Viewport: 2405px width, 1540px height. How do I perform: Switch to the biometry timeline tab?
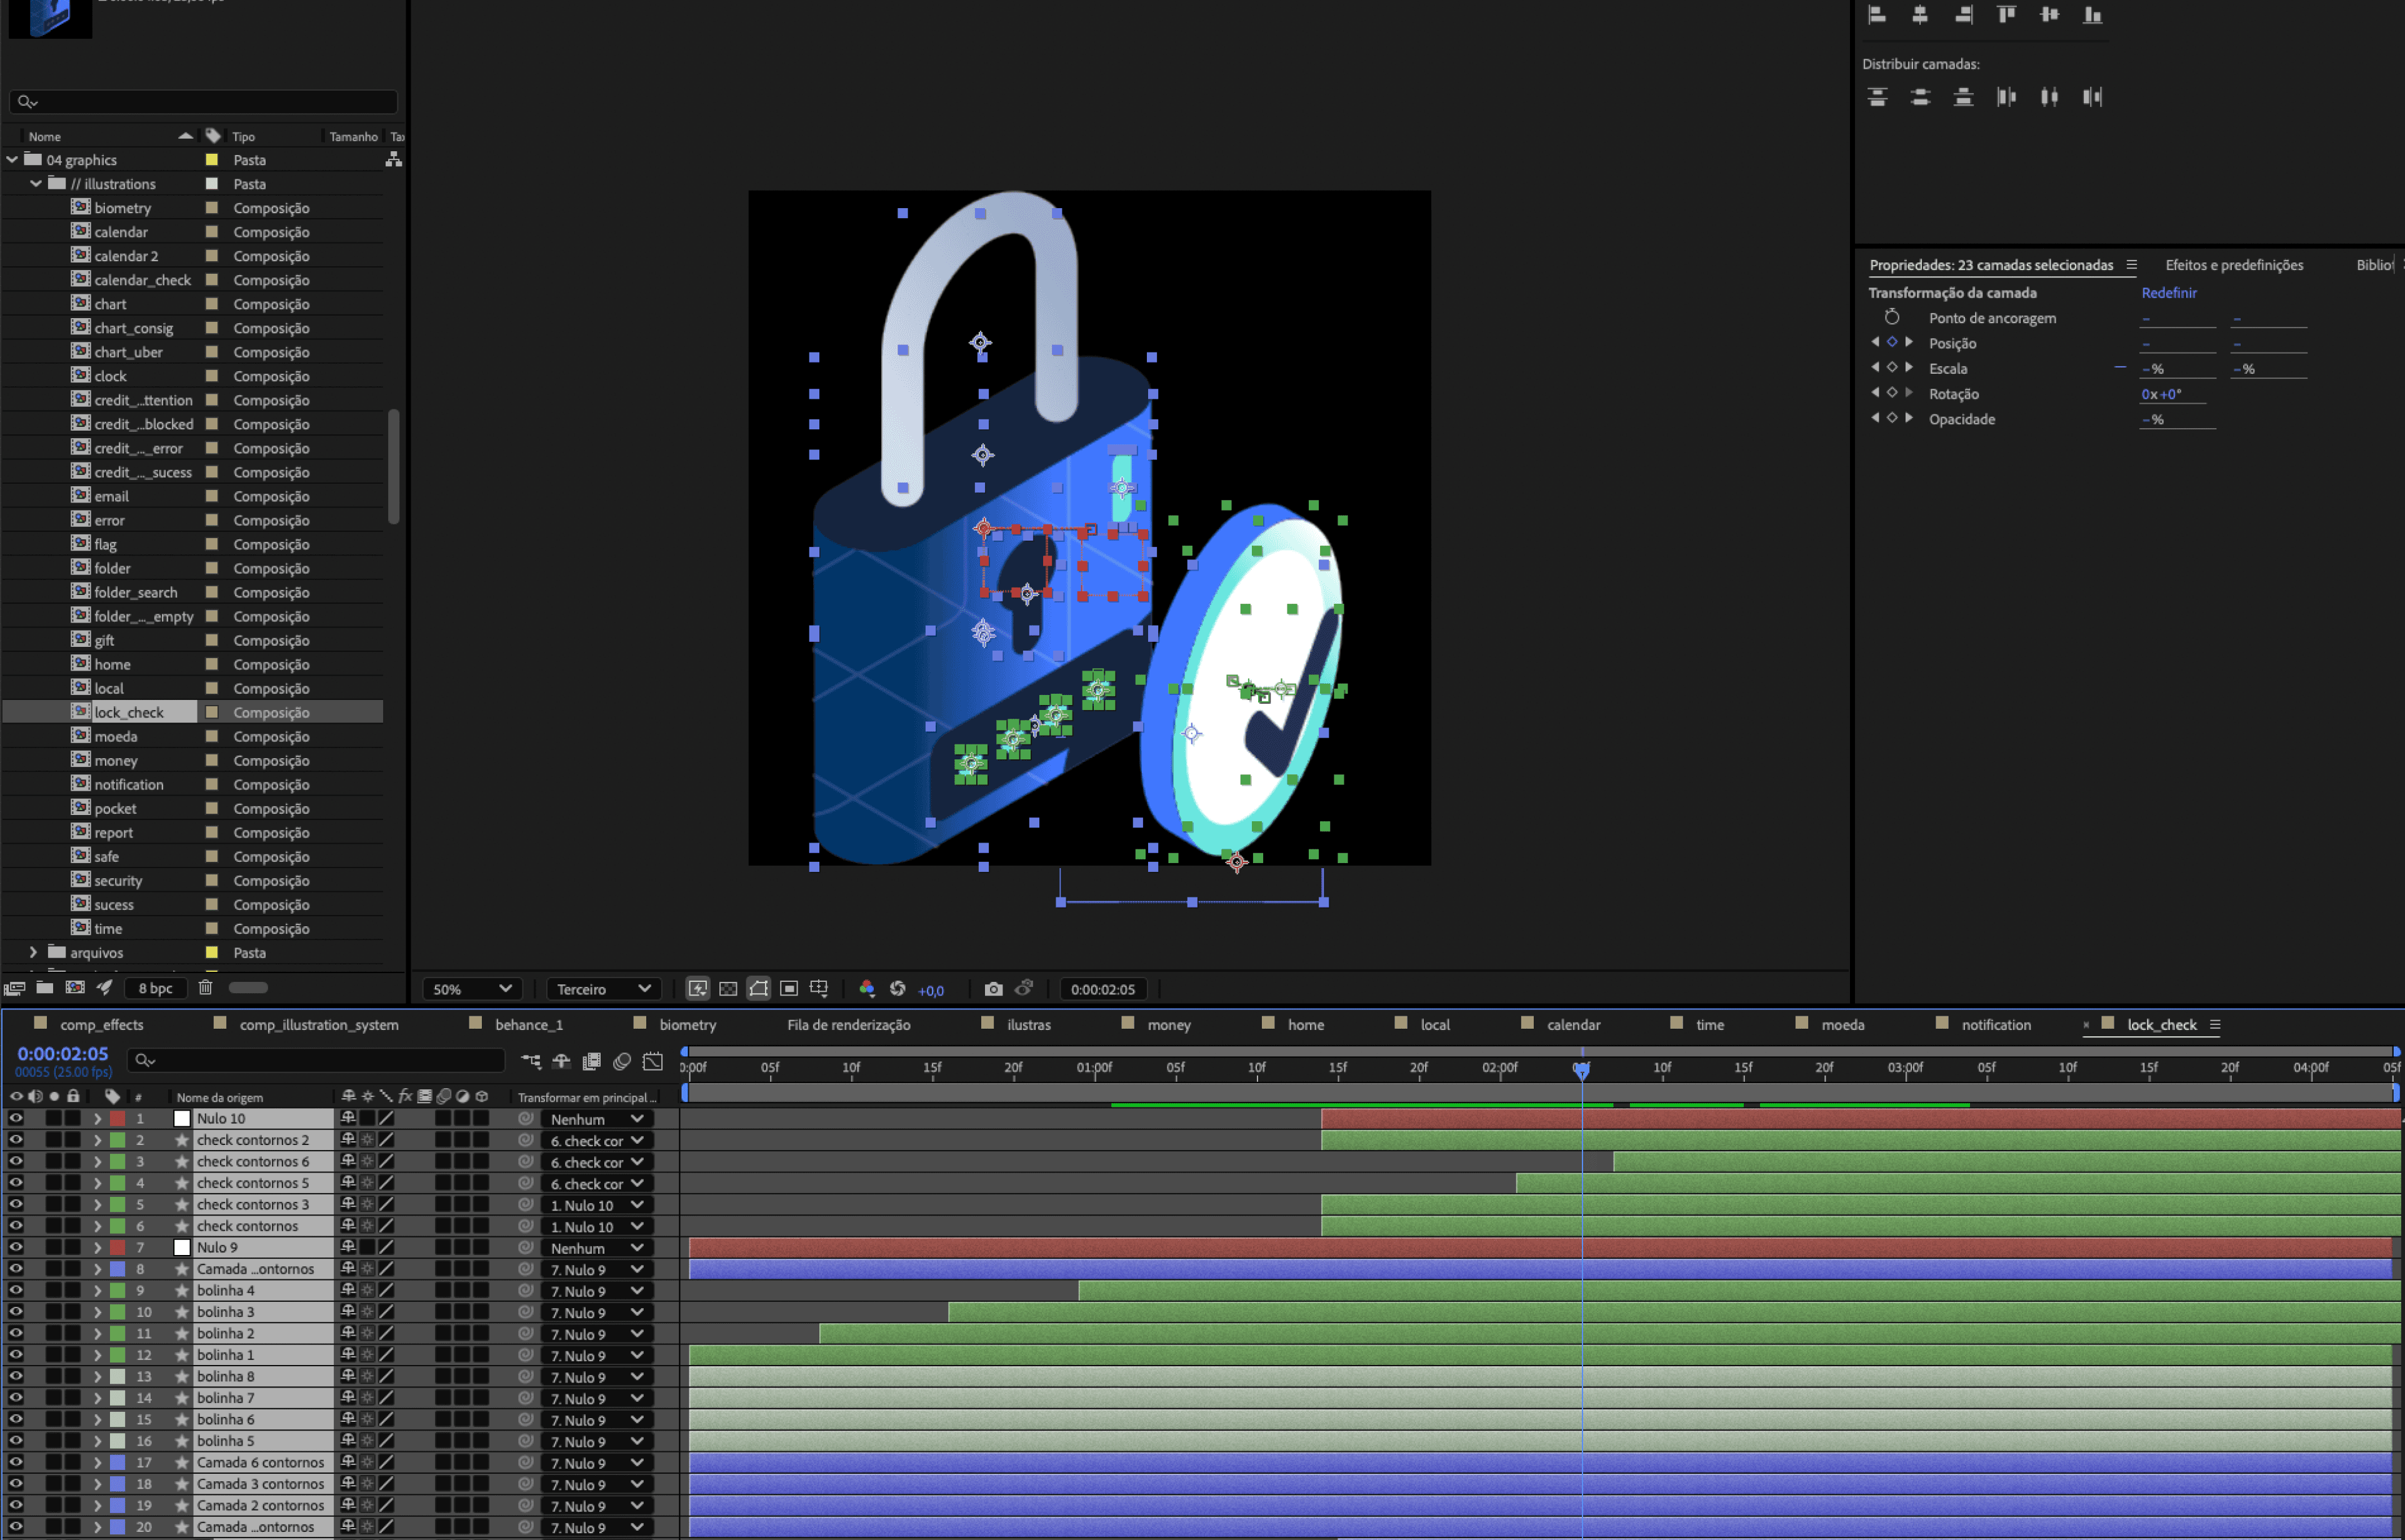[687, 1024]
